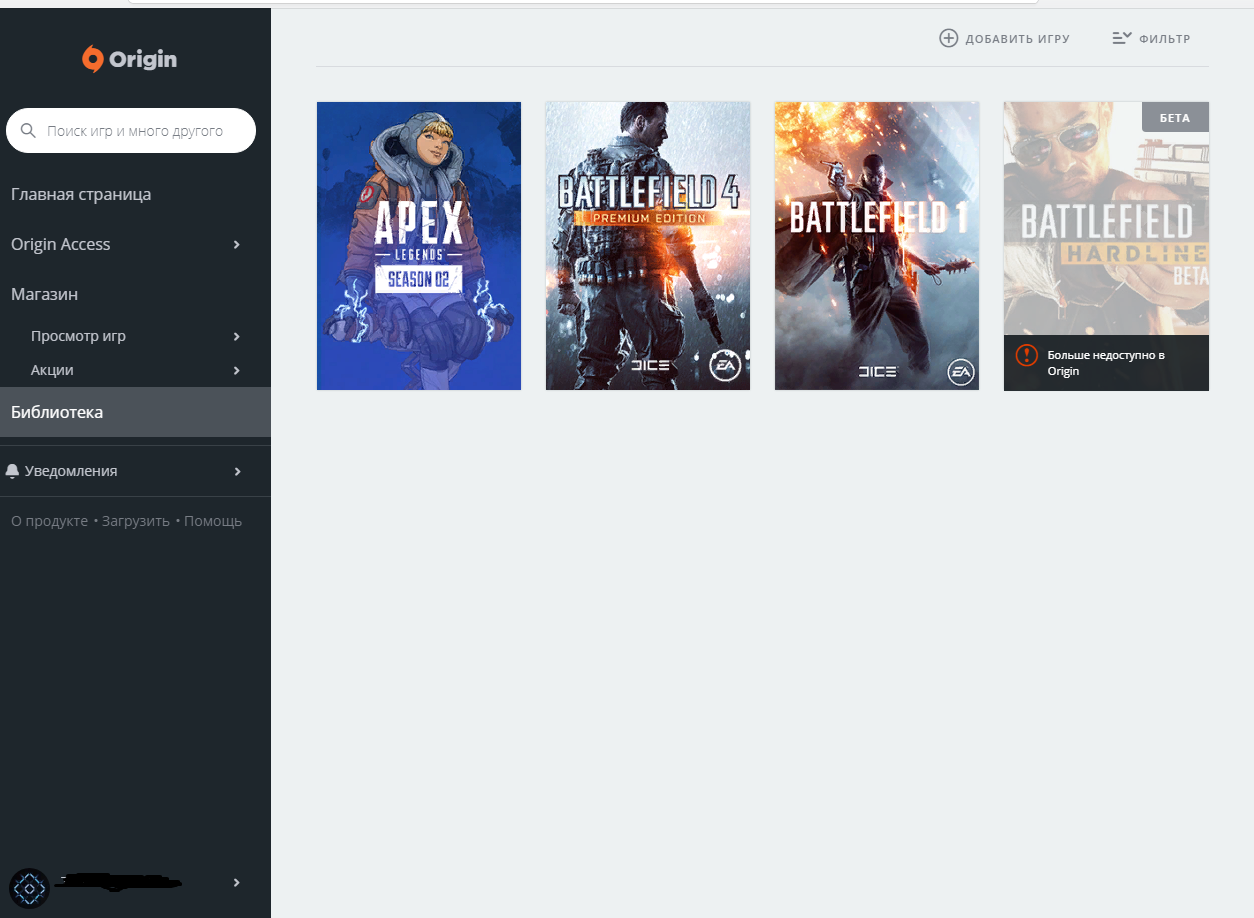Click the user avatar icon
Viewport: 1254px width, 918px height.
[x=29, y=888]
